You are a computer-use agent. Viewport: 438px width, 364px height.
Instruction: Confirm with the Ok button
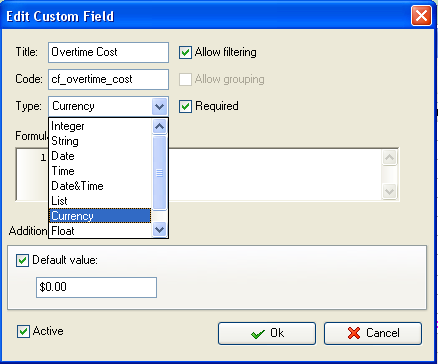(267, 333)
